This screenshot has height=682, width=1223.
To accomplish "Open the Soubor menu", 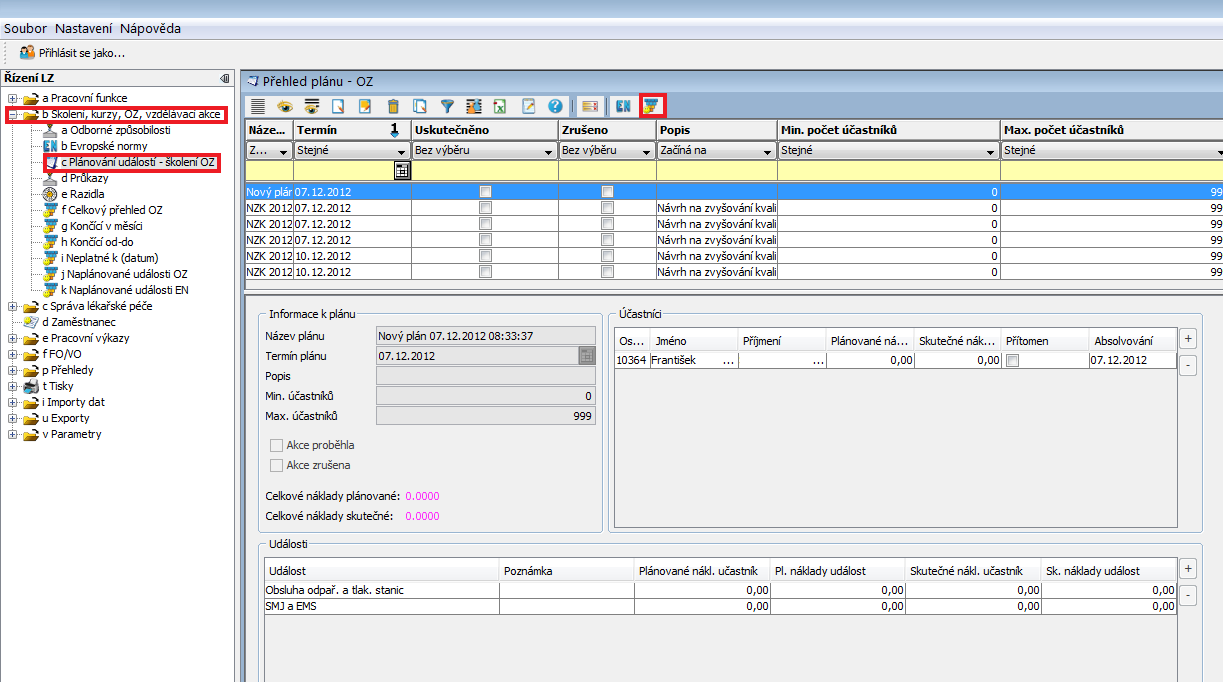I will point(25,29).
